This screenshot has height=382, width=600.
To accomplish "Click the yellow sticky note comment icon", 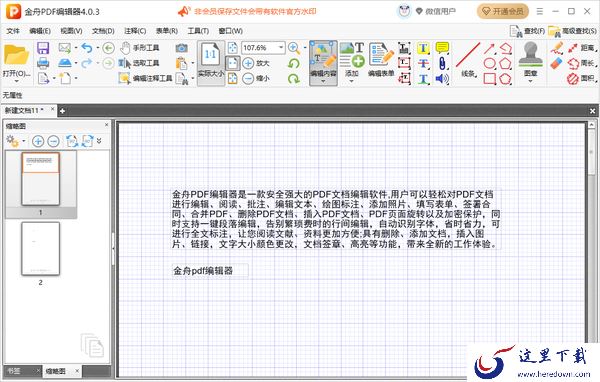I will (442, 48).
